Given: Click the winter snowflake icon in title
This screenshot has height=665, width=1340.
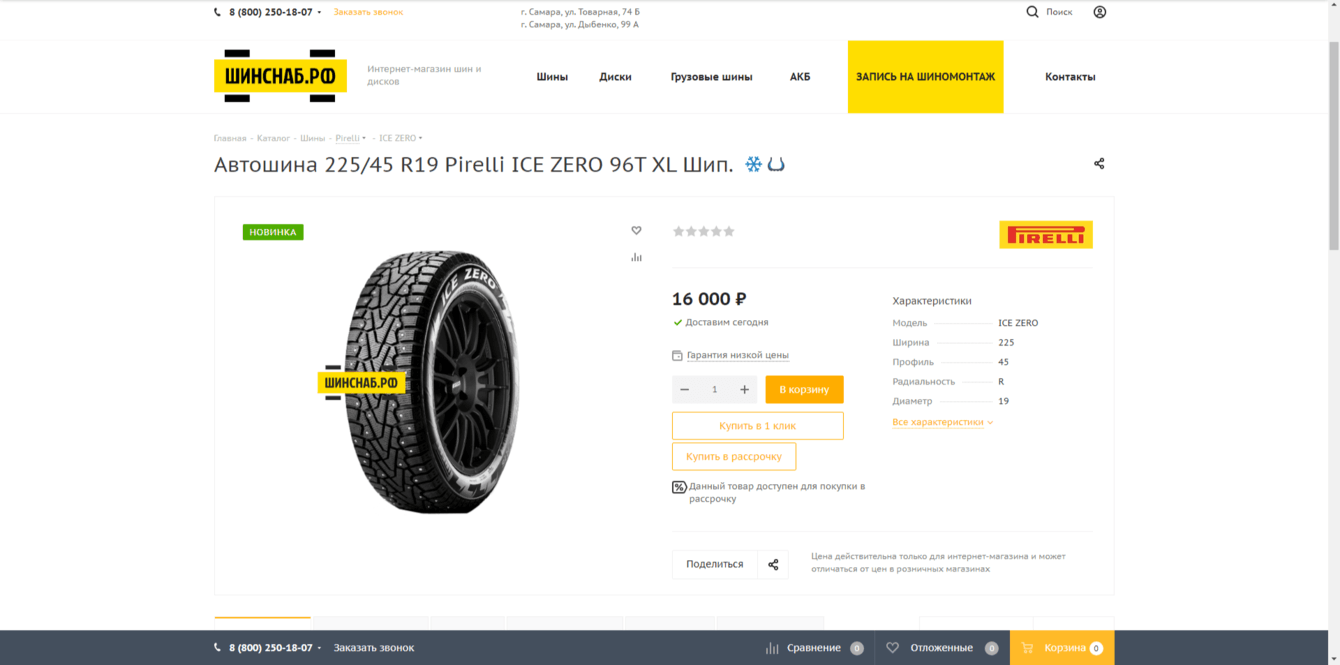Looking at the screenshot, I should click(753, 164).
